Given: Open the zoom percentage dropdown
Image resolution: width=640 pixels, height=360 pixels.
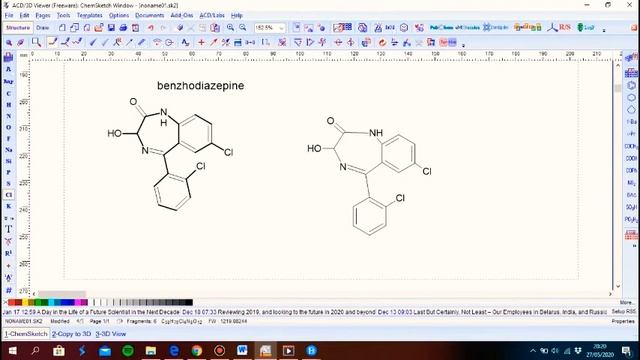Looking at the screenshot, I should [x=281, y=28].
